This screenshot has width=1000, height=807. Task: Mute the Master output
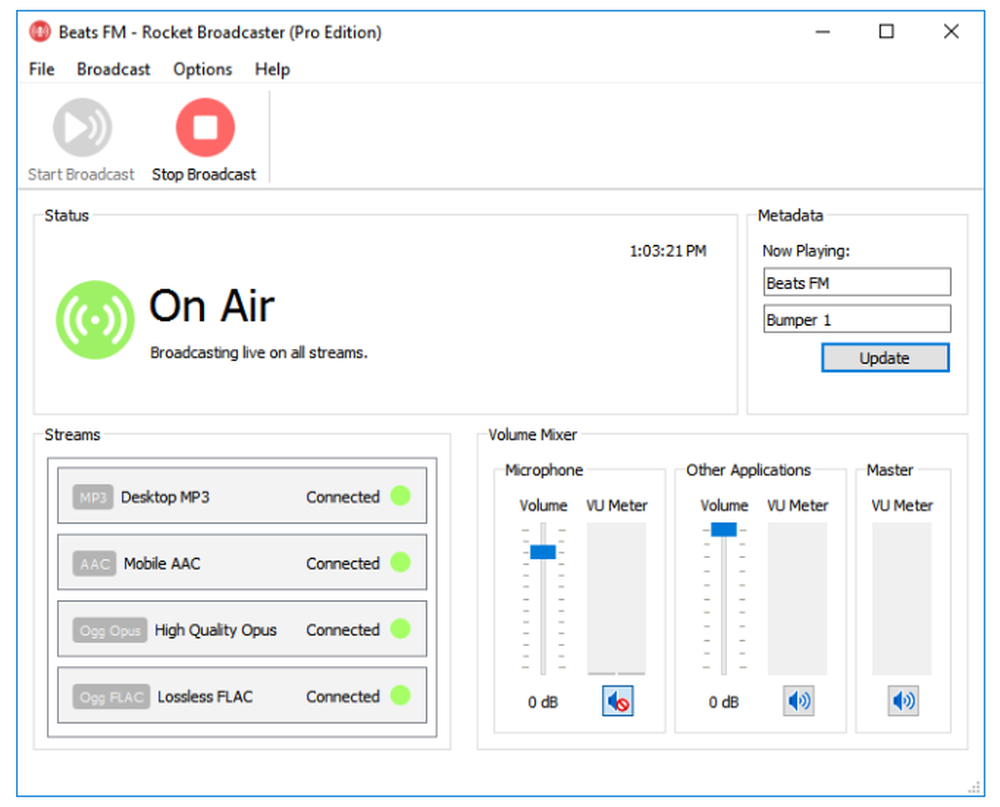coord(903,701)
